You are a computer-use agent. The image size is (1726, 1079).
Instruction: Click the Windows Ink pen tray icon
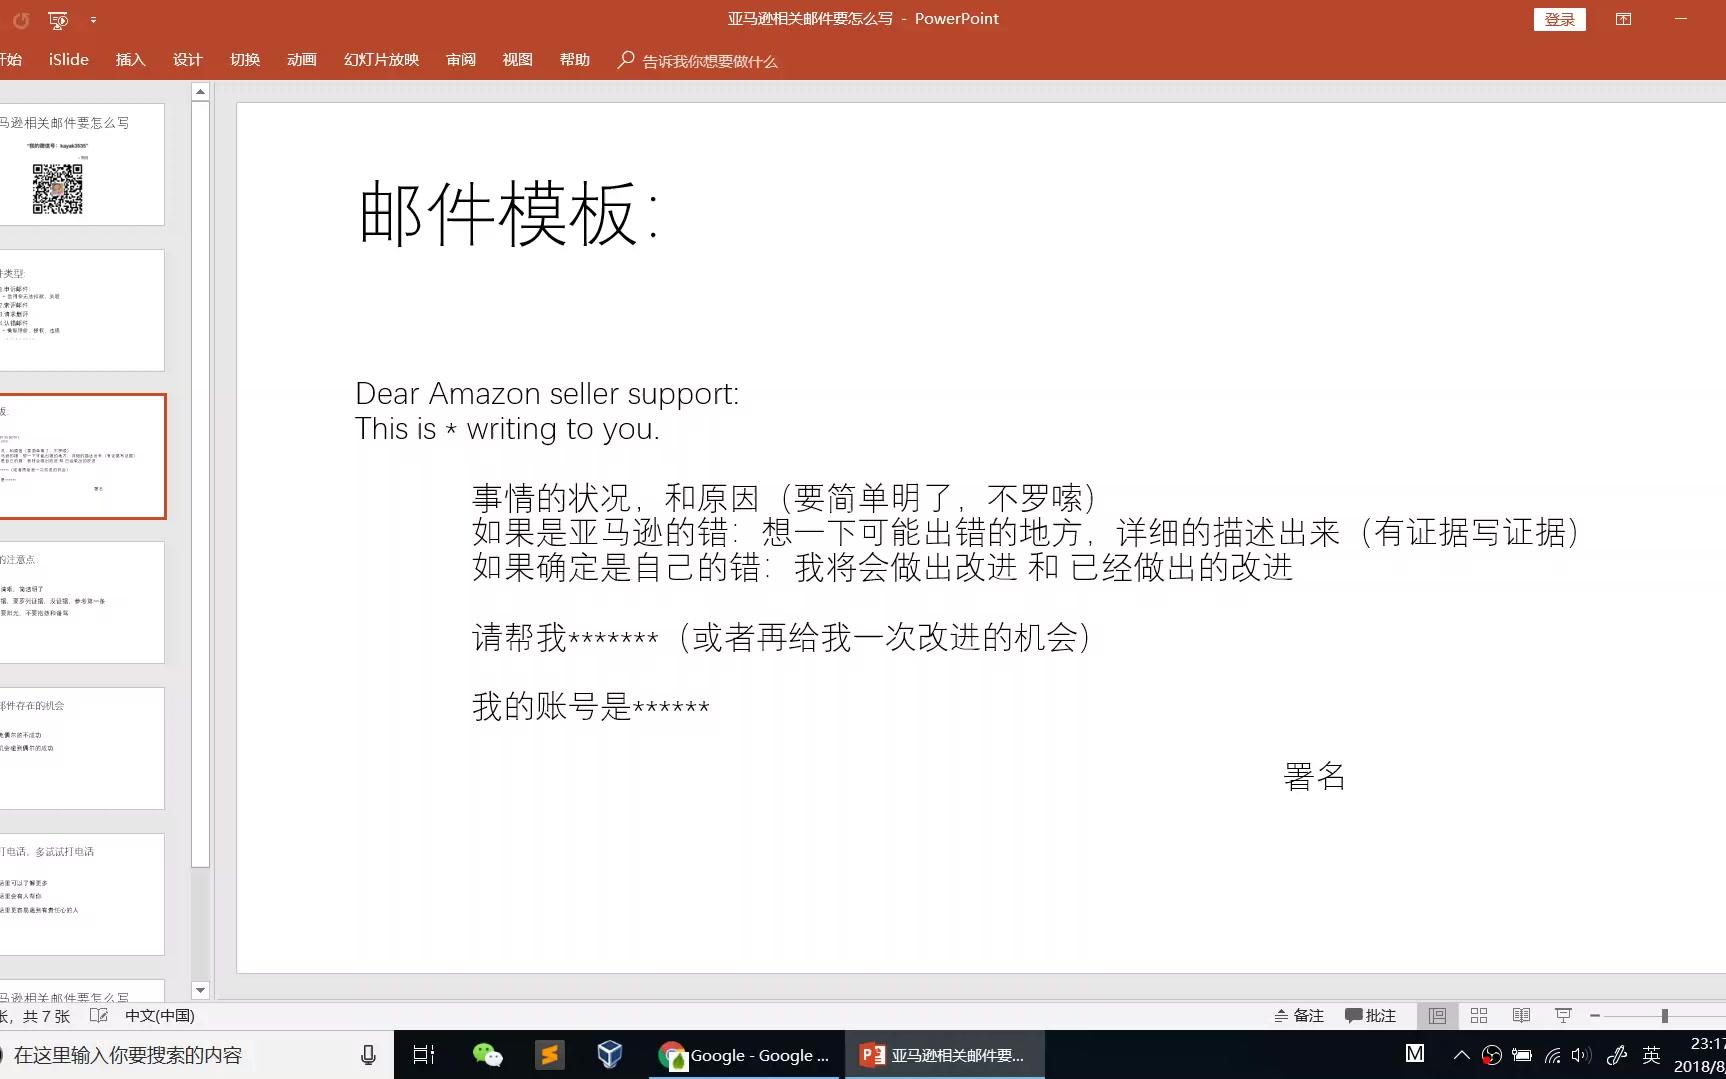(1617, 1055)
